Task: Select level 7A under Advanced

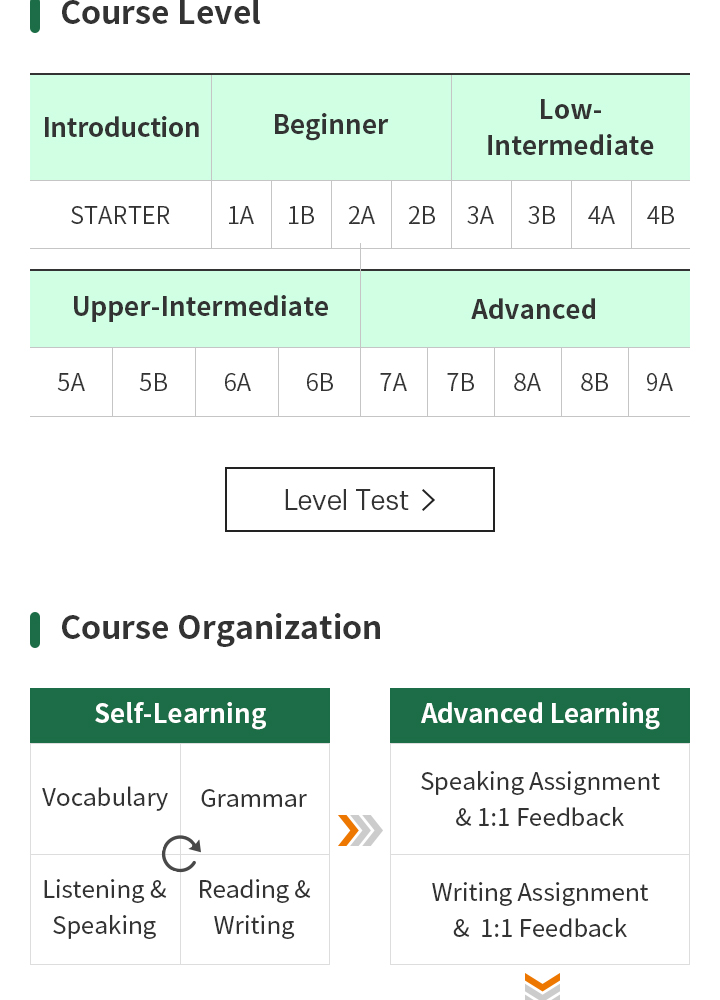Action: [x=393, y=382]
